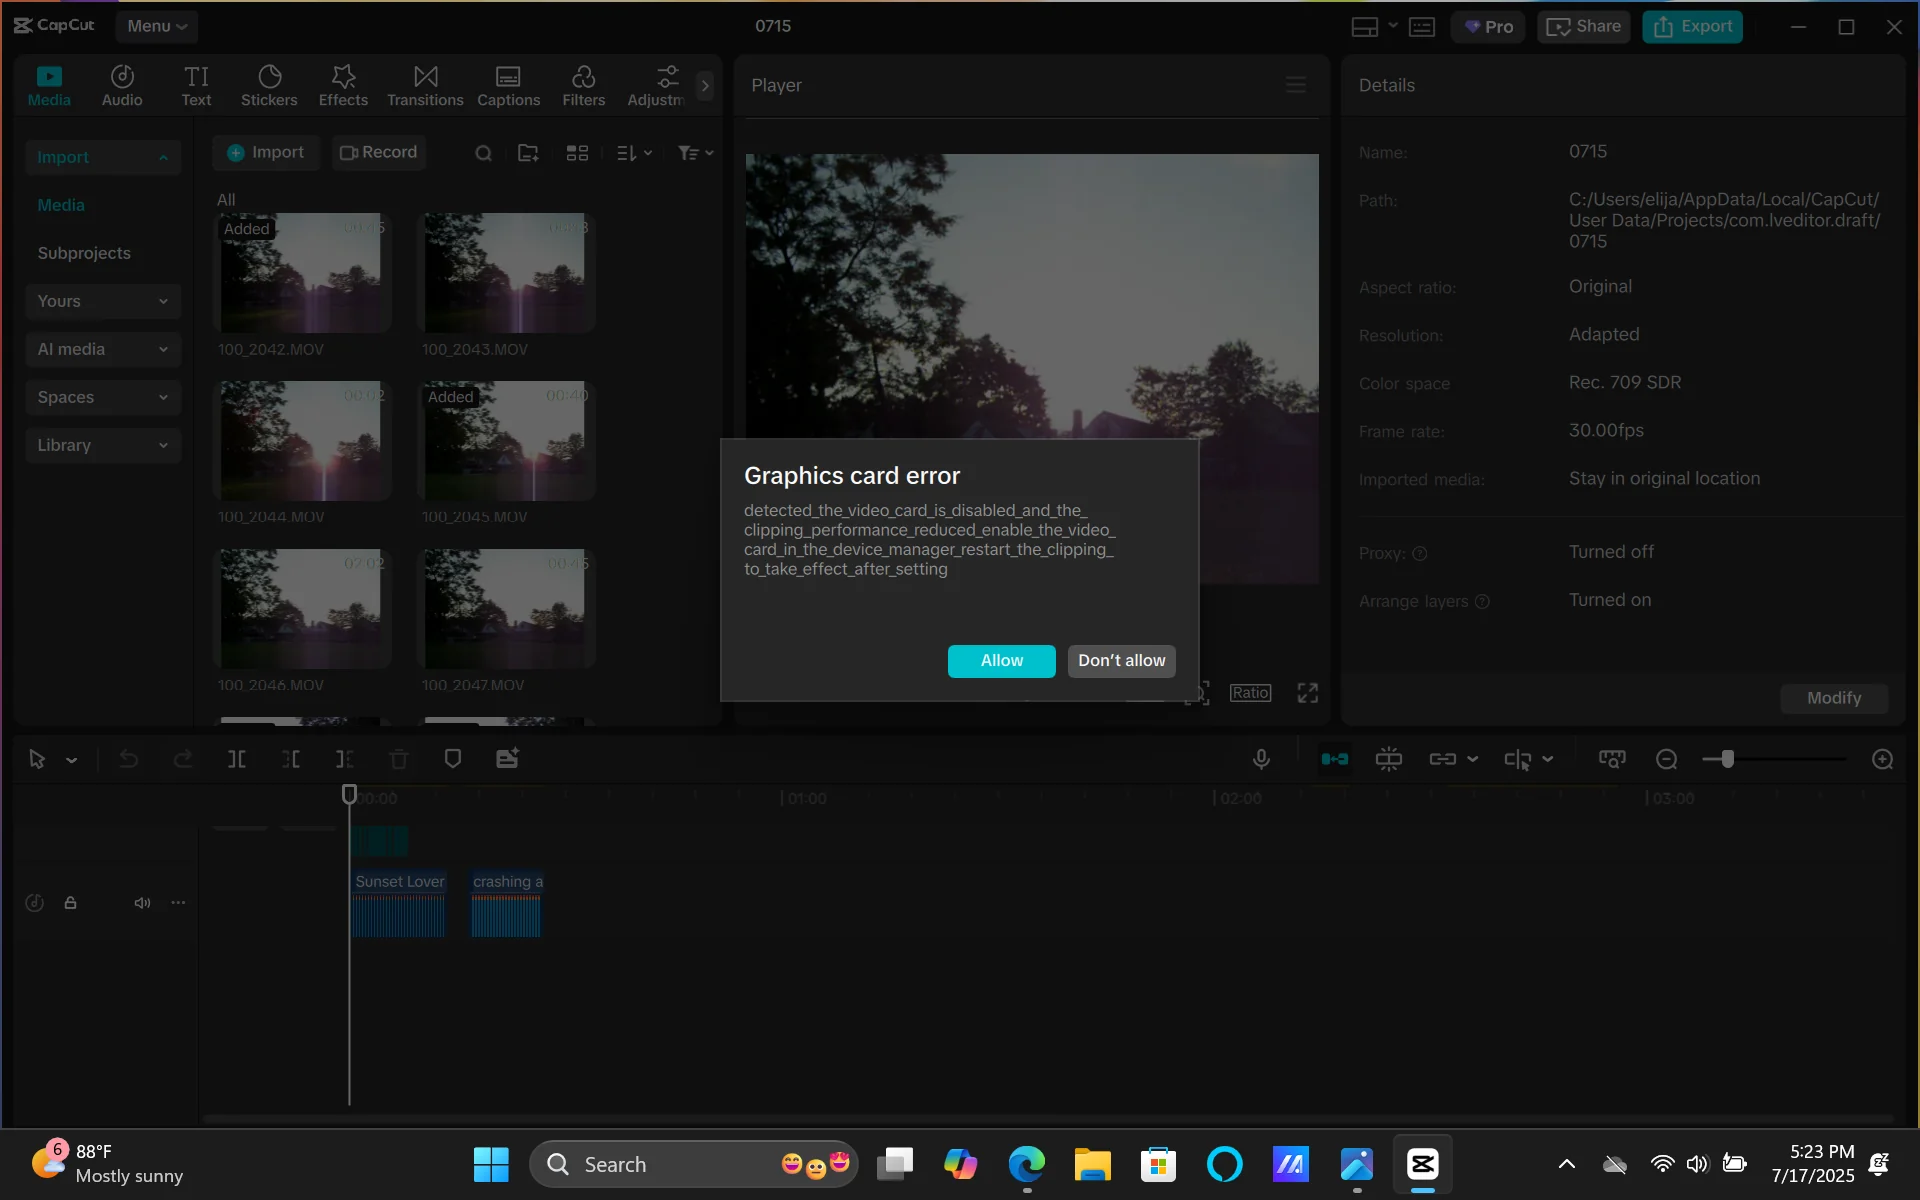Switch media to grid view
The height and width of the screenshot is (1200, 1920).
coord(577,153)
